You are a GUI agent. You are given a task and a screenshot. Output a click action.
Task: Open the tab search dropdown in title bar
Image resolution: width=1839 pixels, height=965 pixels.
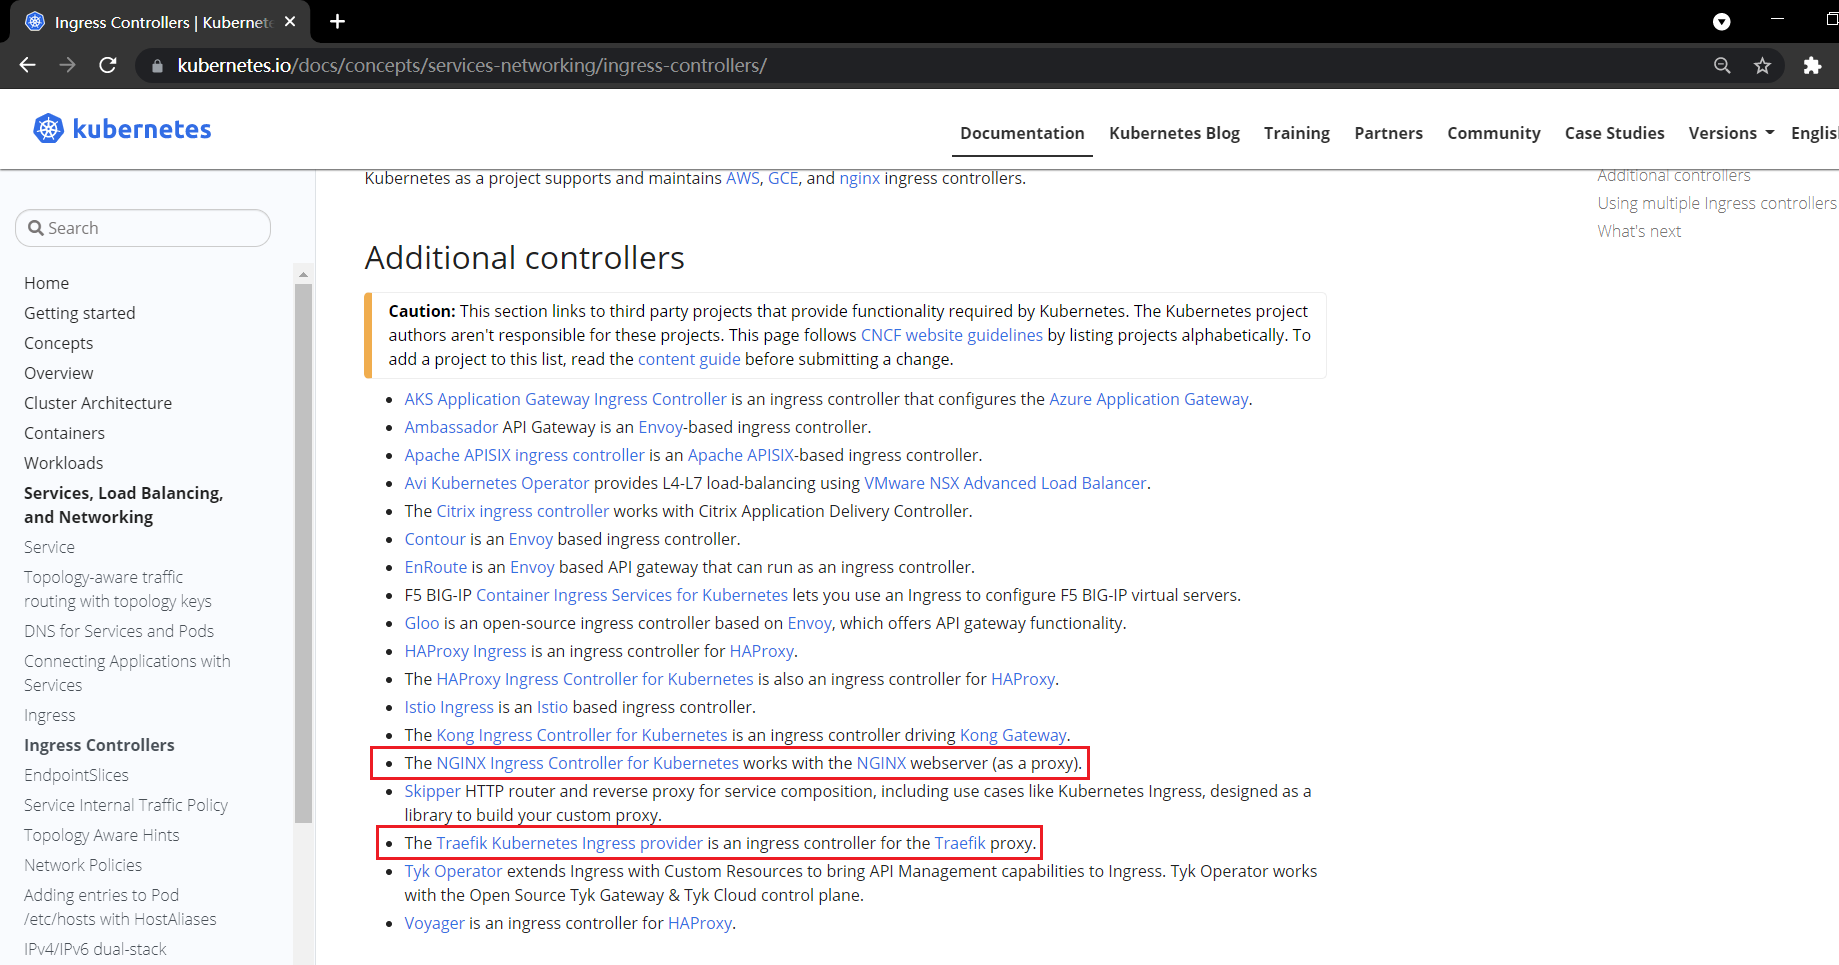pyautogui.click(x=1722, y=22)
